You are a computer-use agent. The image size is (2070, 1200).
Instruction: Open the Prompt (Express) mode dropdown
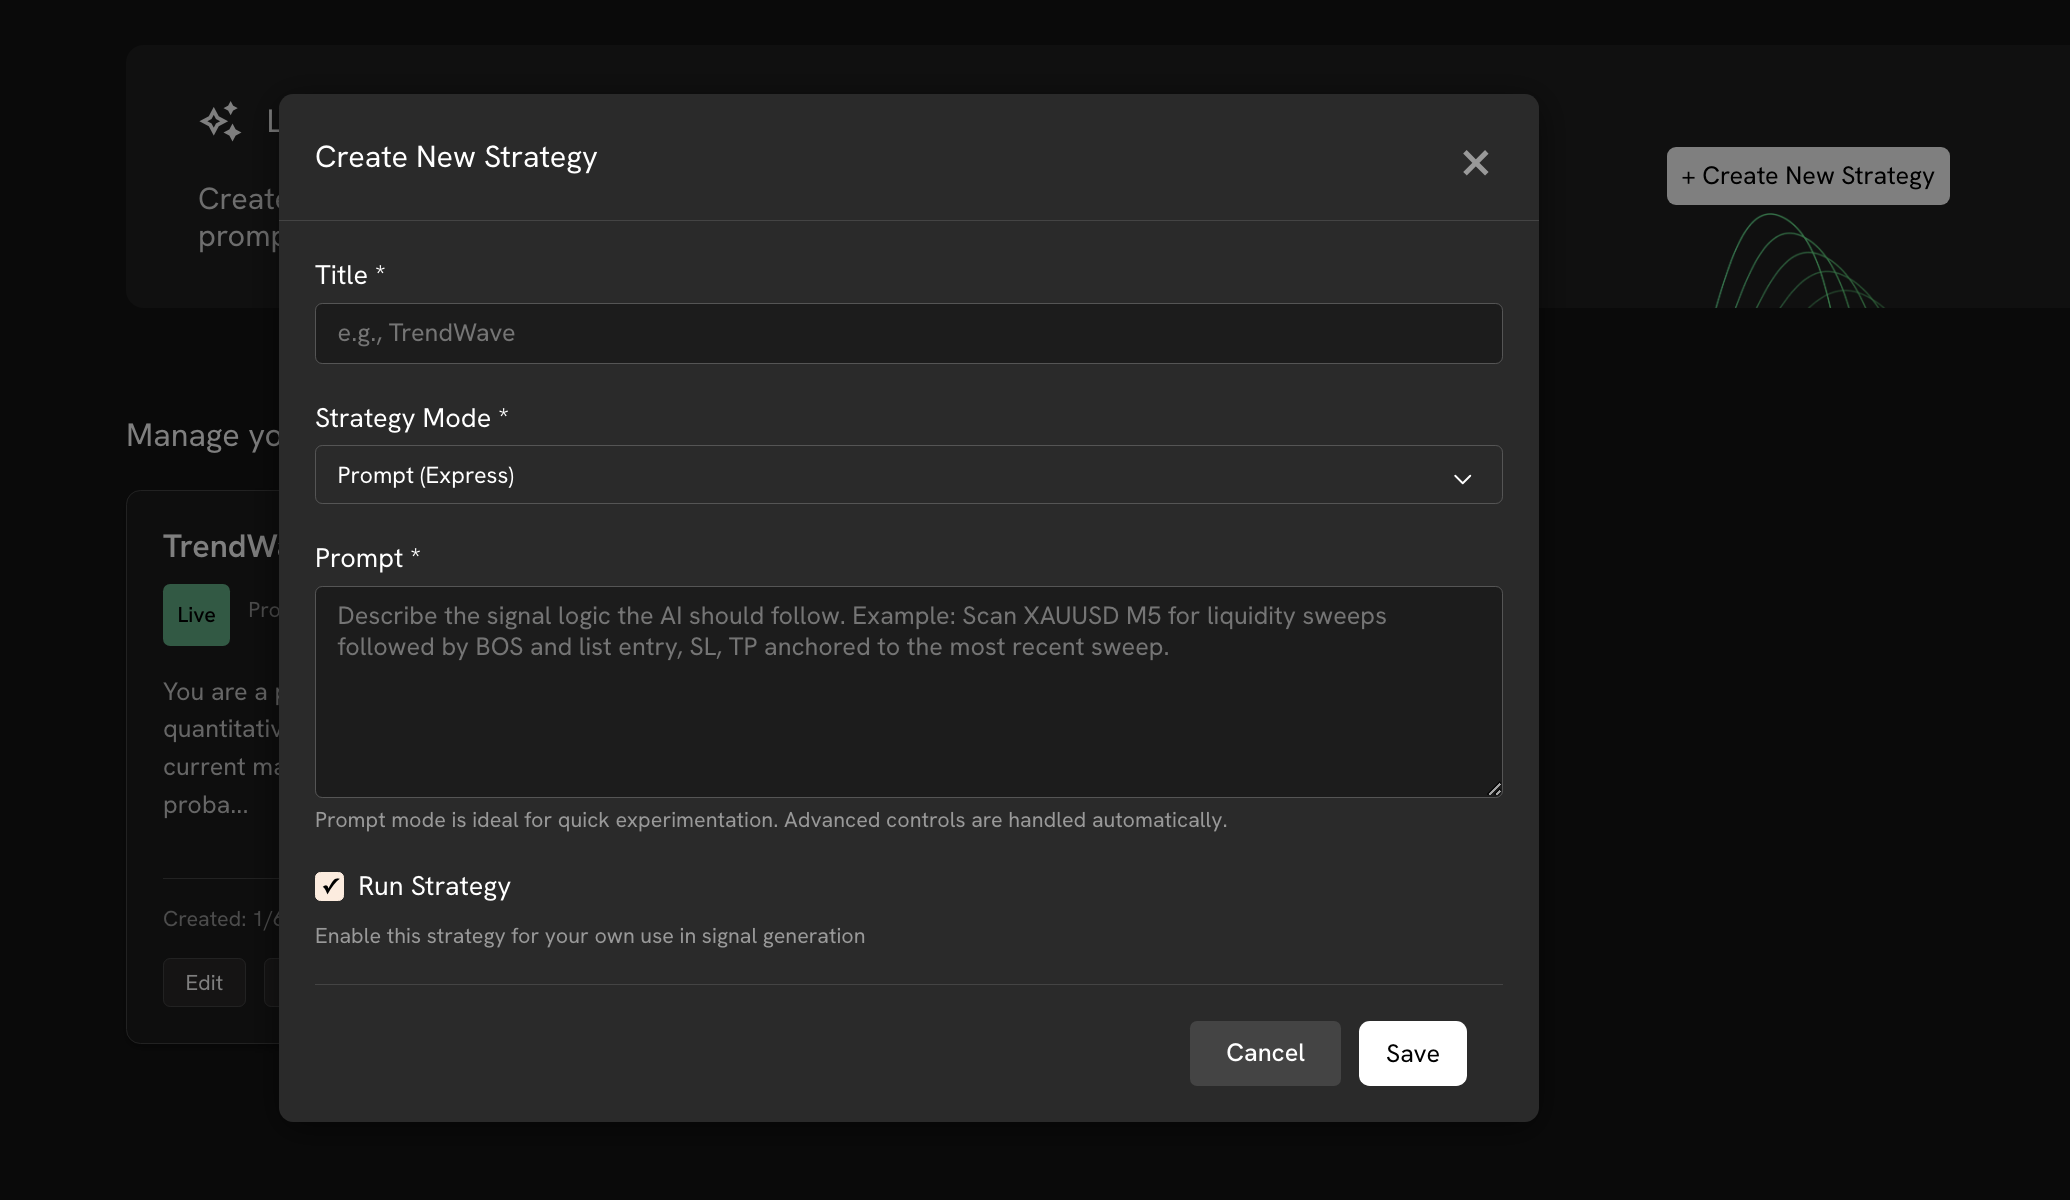click(907, 475)
